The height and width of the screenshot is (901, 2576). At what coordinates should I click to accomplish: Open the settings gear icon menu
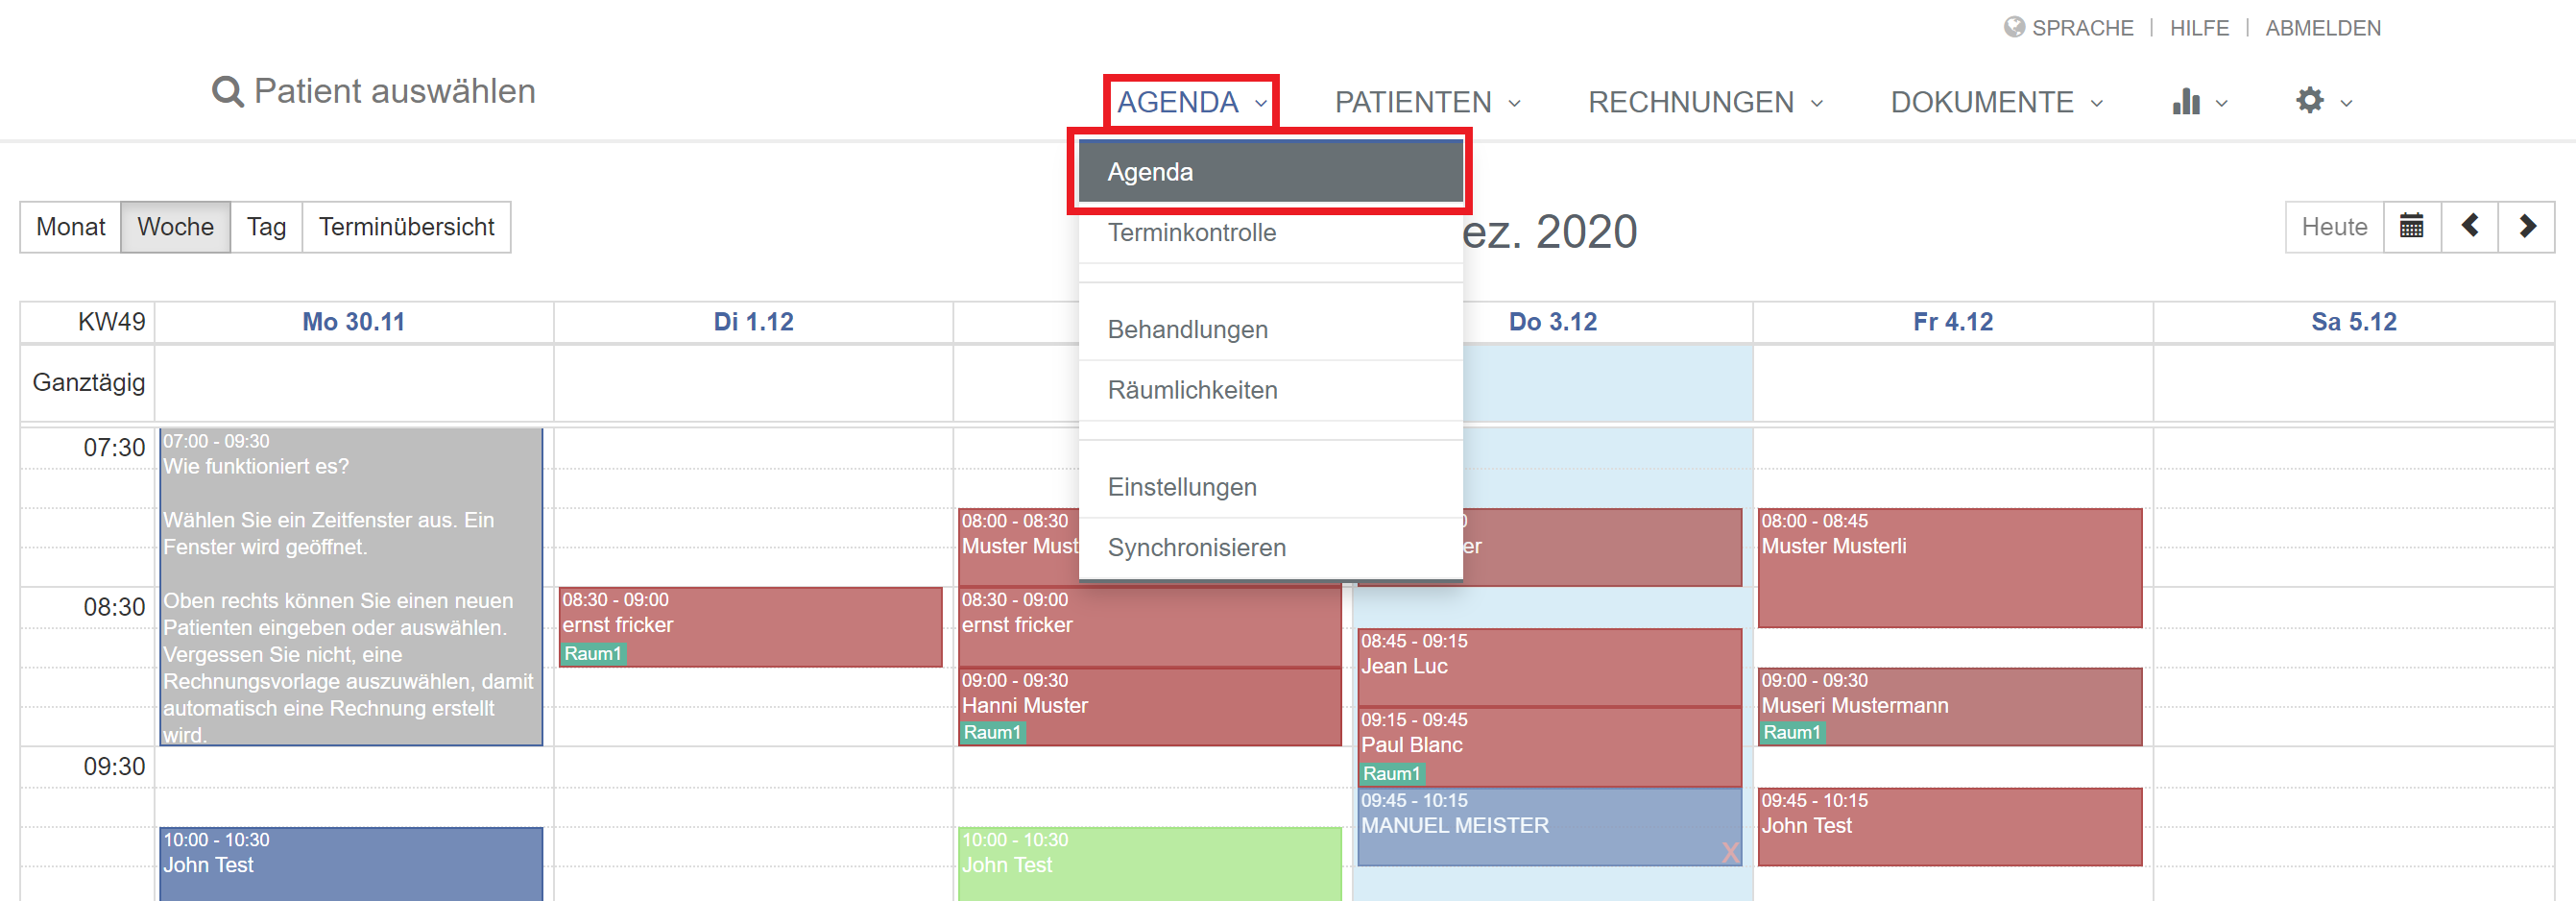pyautogui.click(x=2310, y=101)
